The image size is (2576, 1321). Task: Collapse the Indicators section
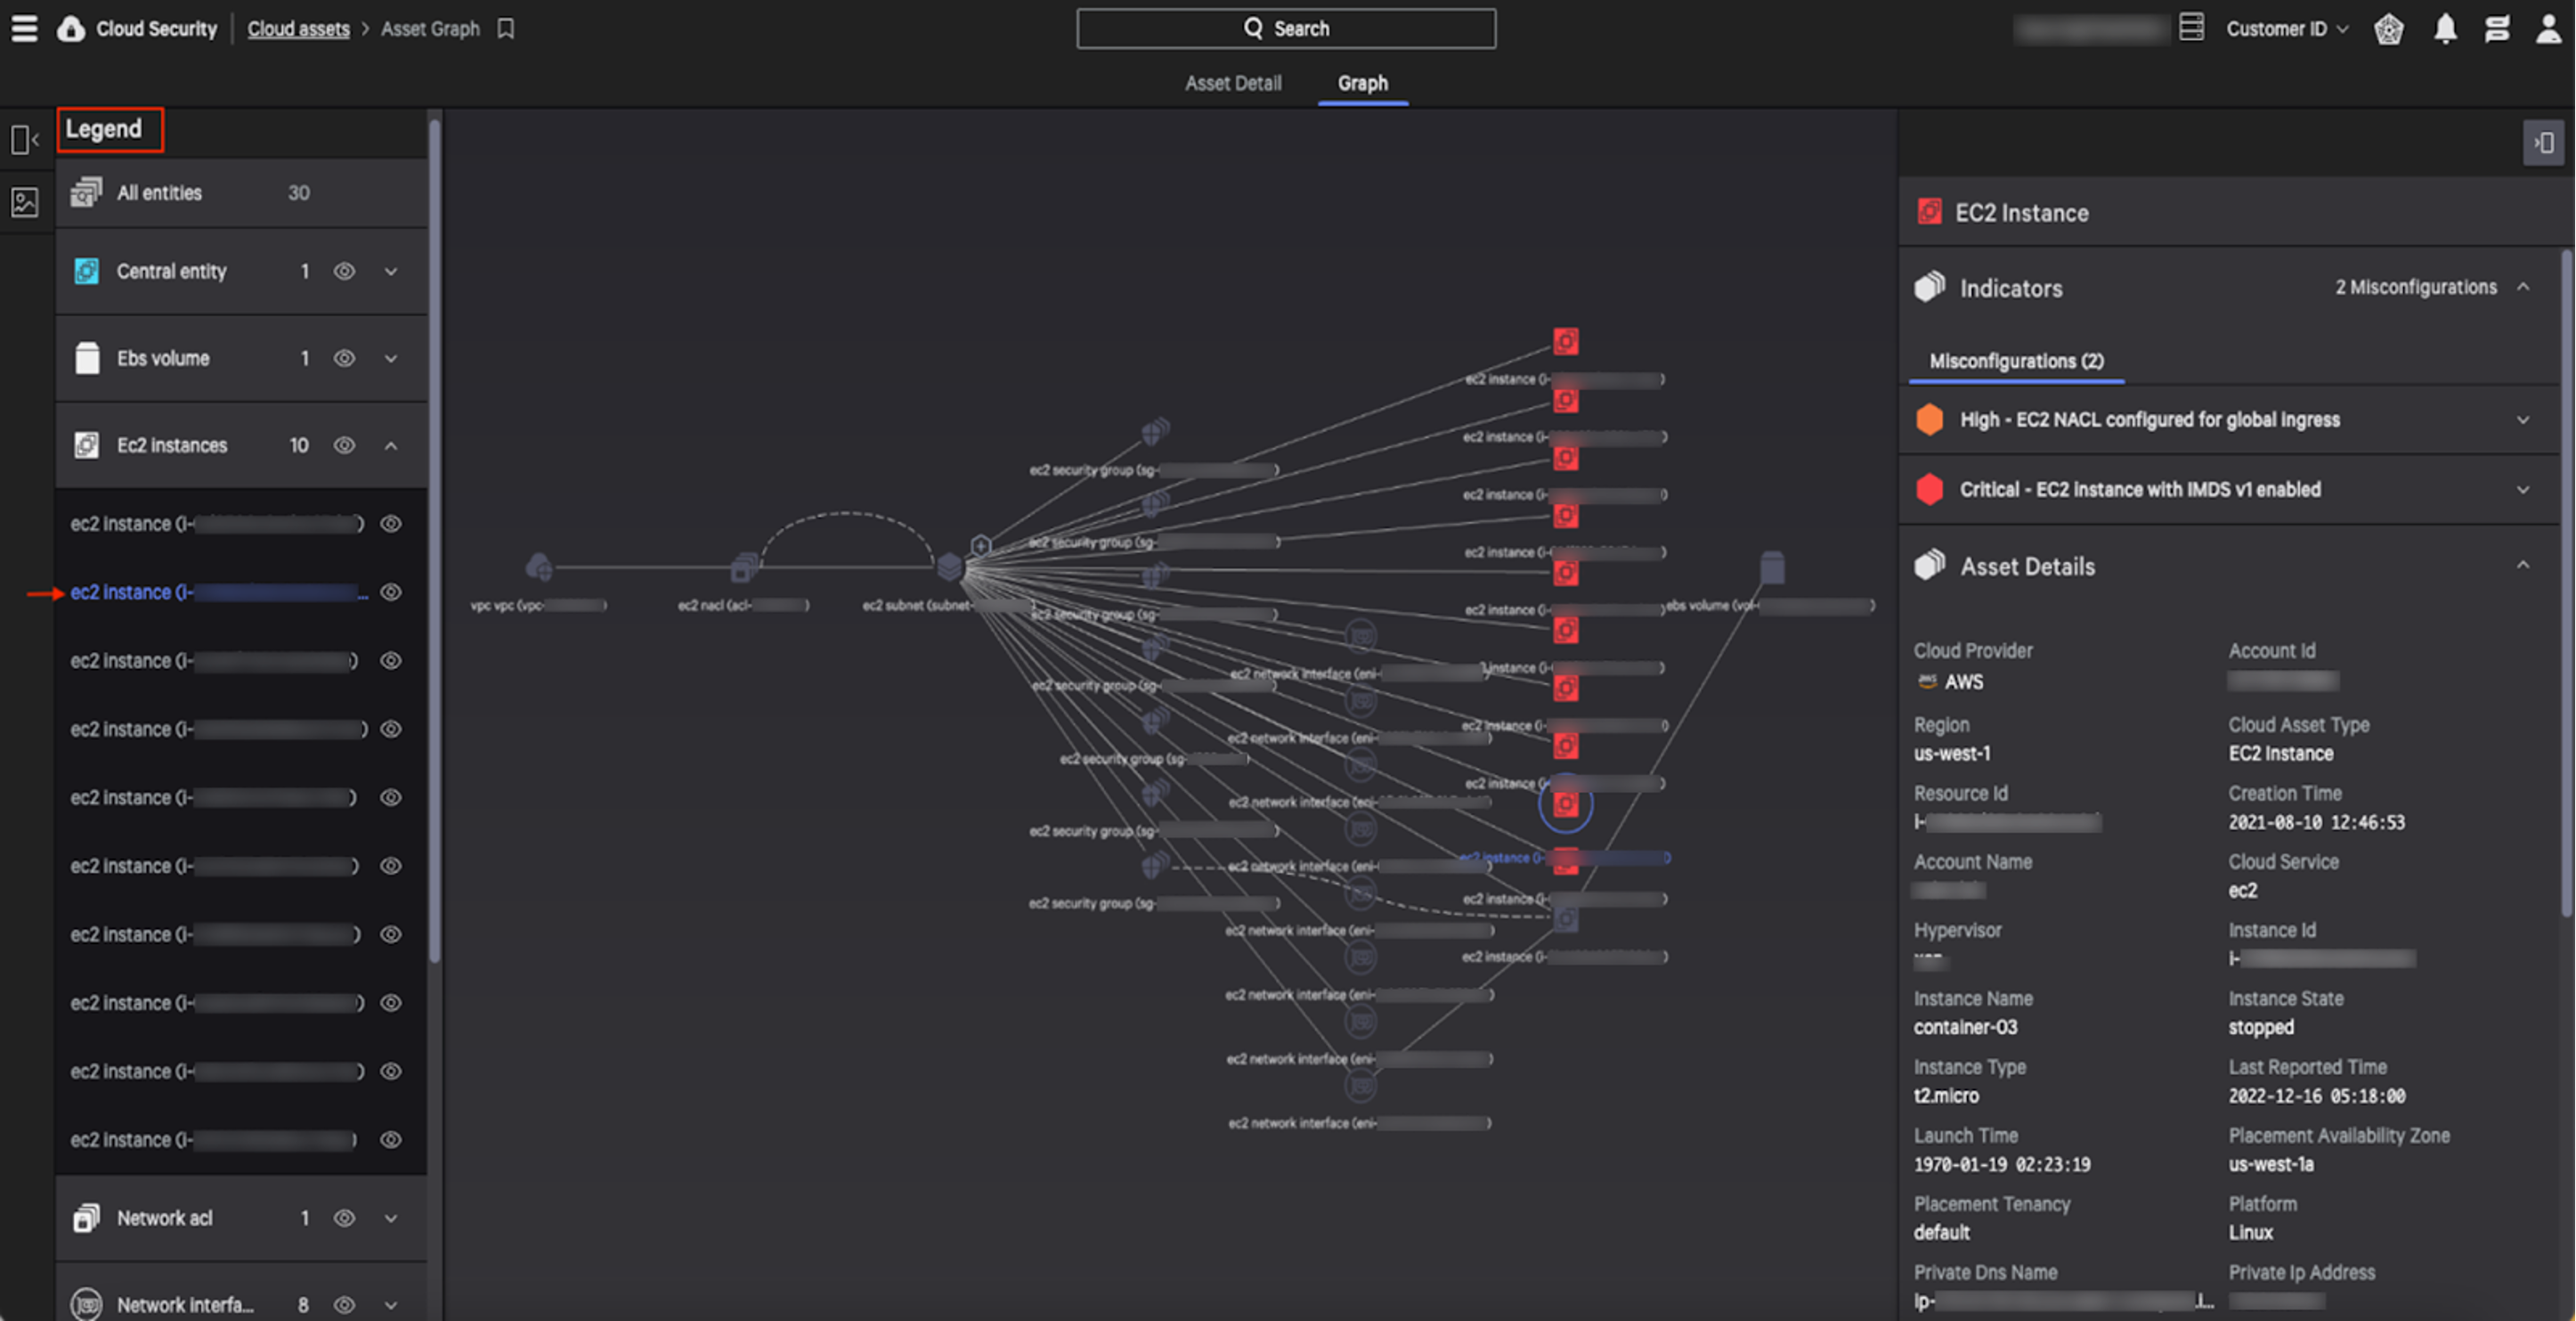[2523, 287]
